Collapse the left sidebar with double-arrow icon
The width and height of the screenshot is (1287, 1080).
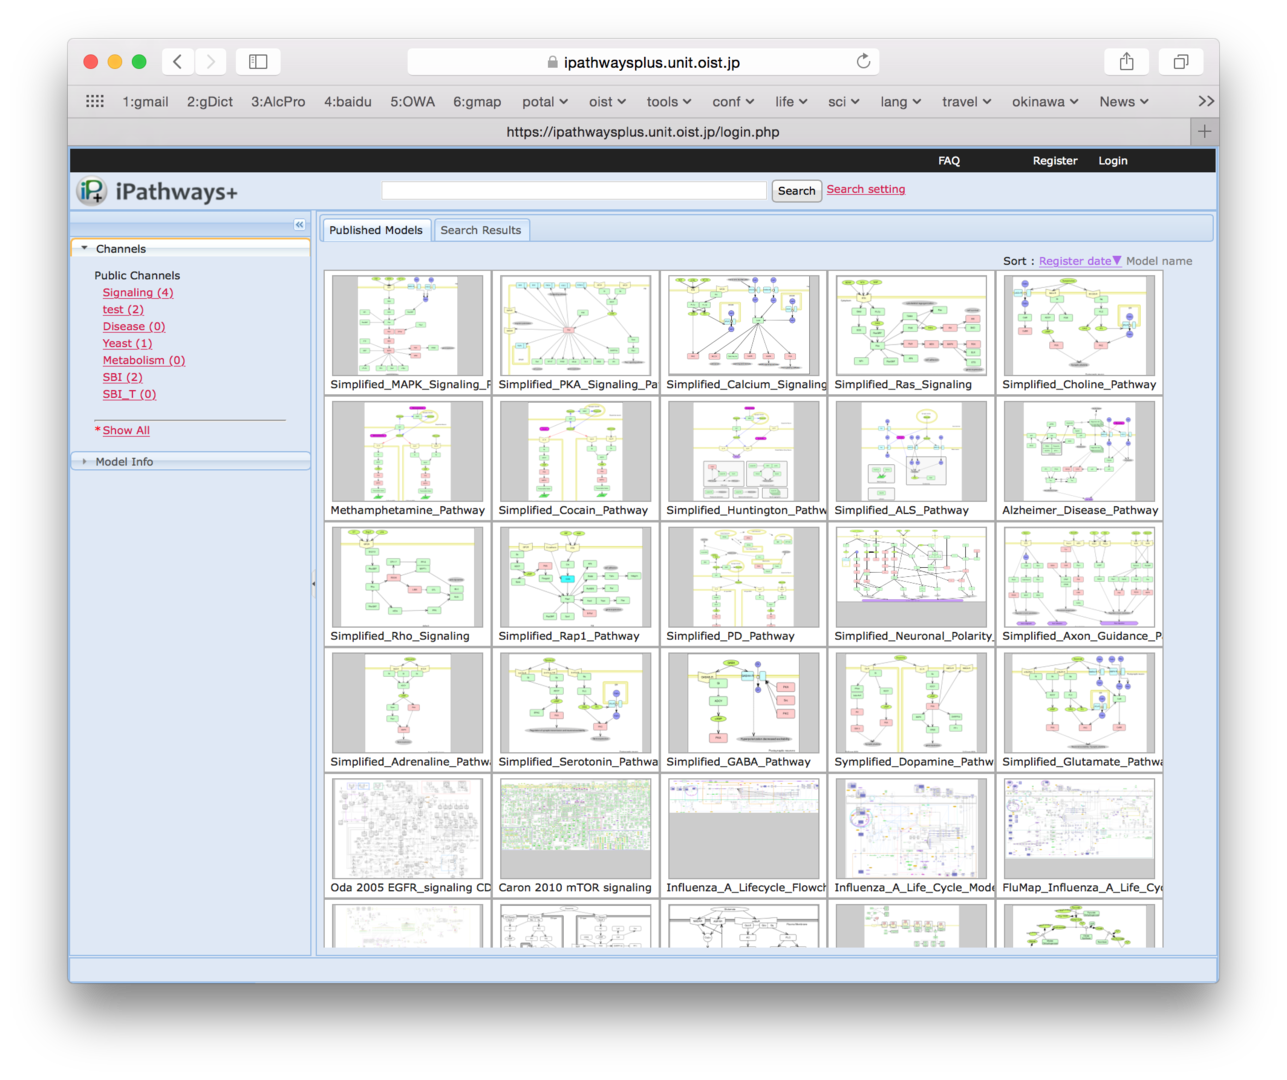coord(299,225)
